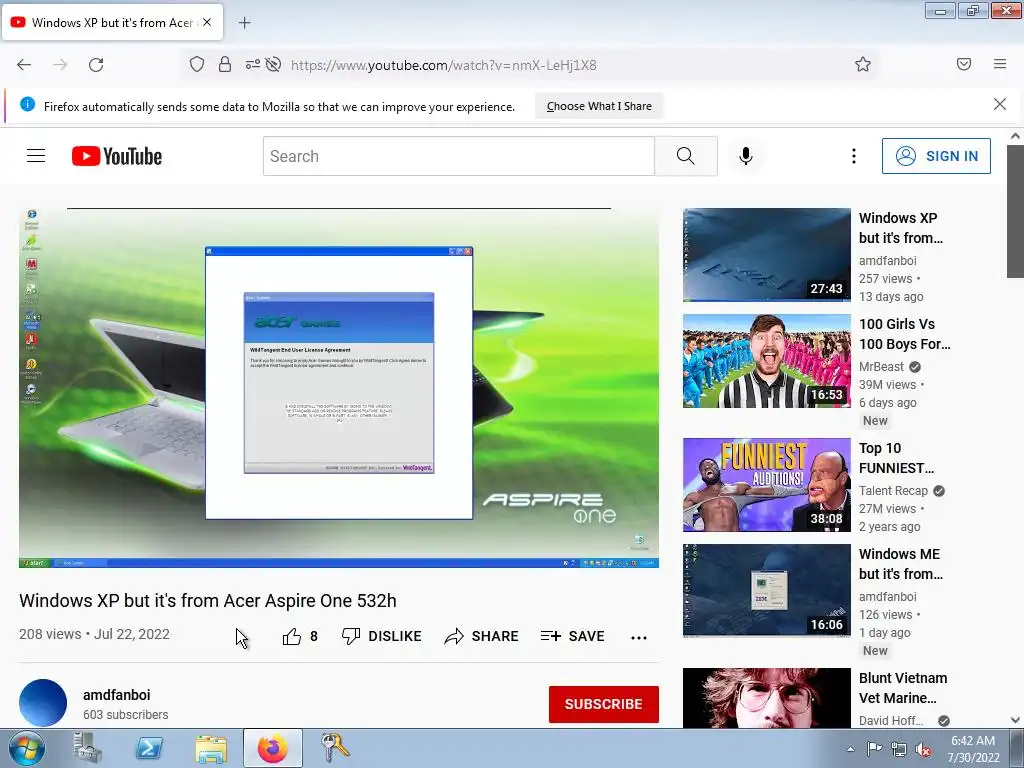Open the 27:43 Windows XP video thumbnail
Screen dimensions: 1024x768
(767, 255)
